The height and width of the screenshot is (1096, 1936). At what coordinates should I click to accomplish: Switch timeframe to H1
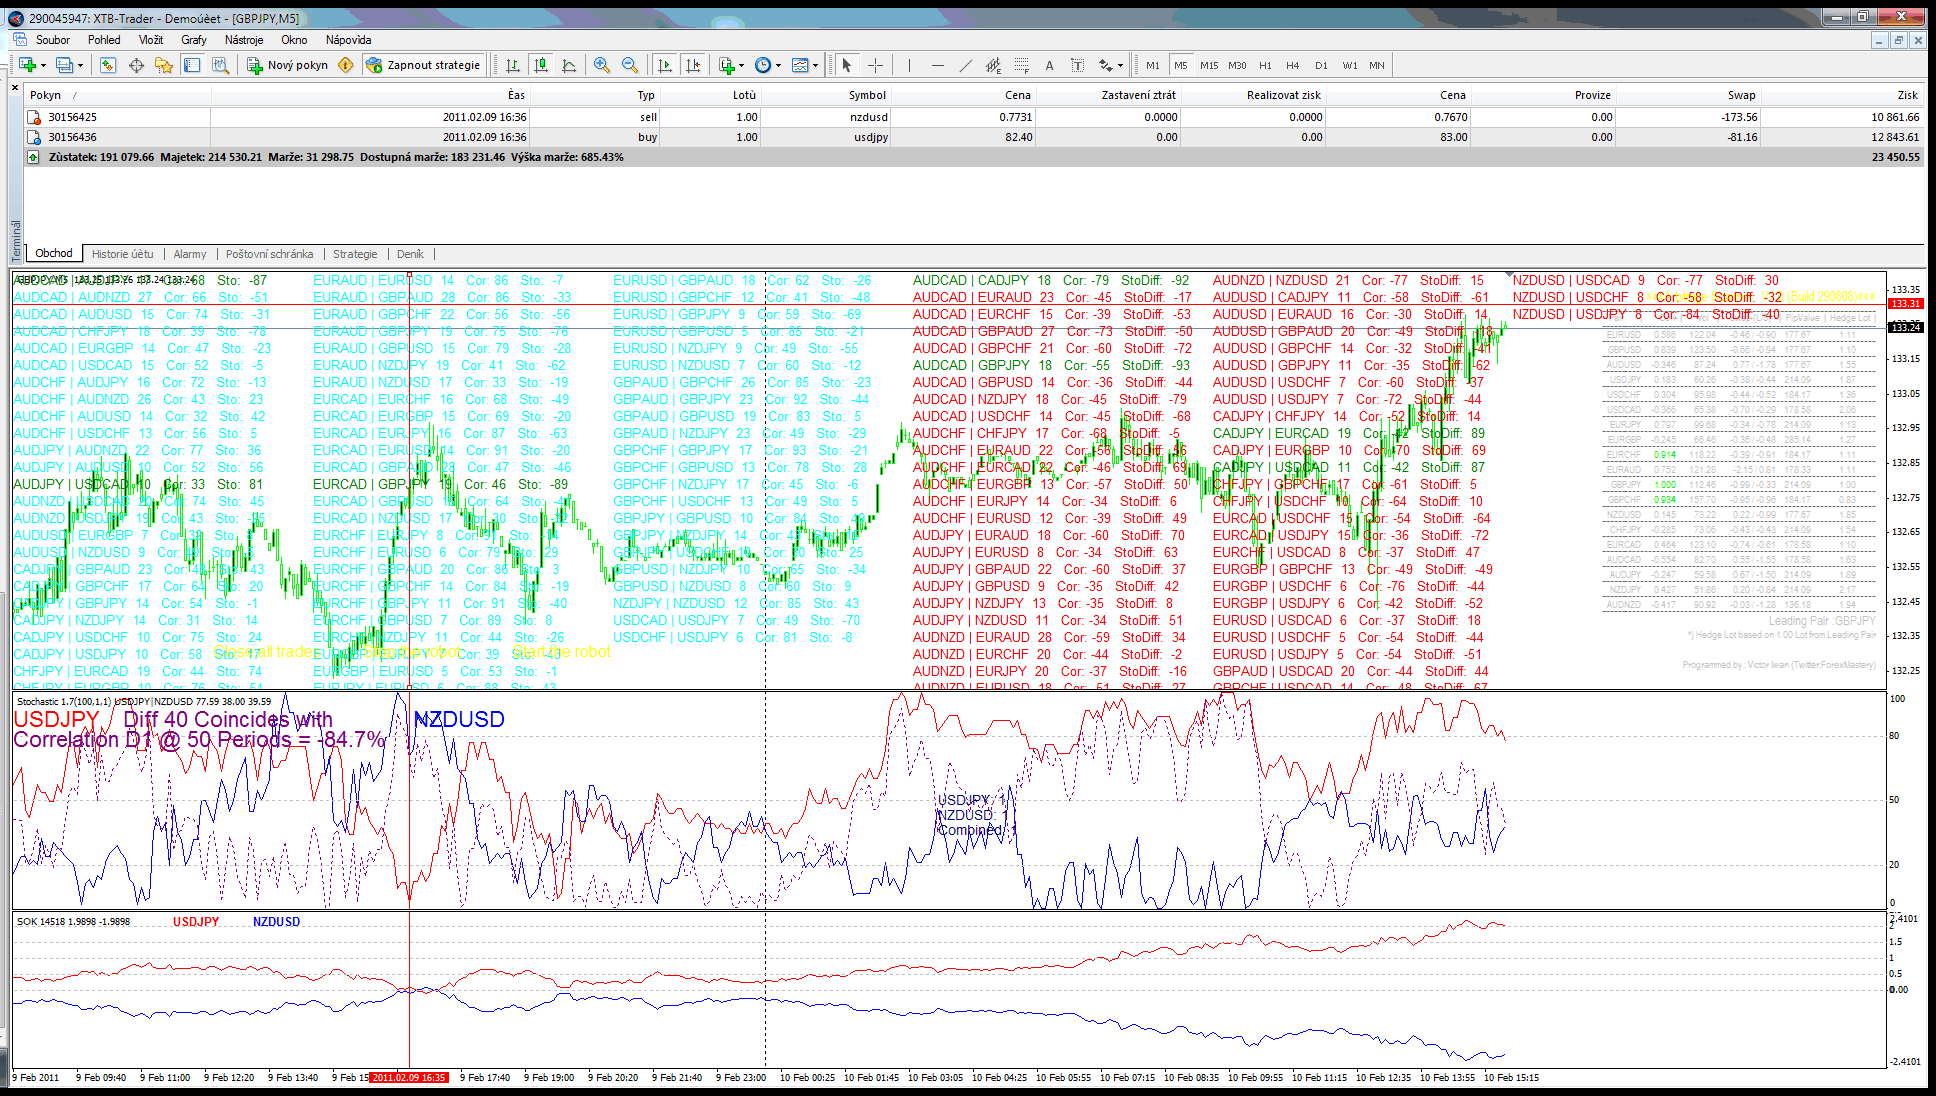pyautogui.click(x=1265, y=65)
